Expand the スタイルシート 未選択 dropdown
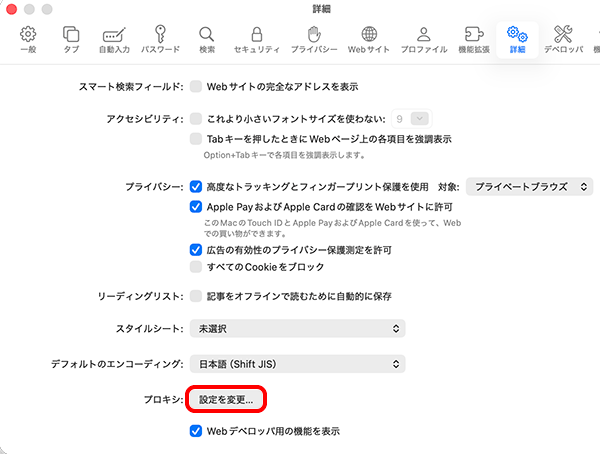 pos(298,328)
